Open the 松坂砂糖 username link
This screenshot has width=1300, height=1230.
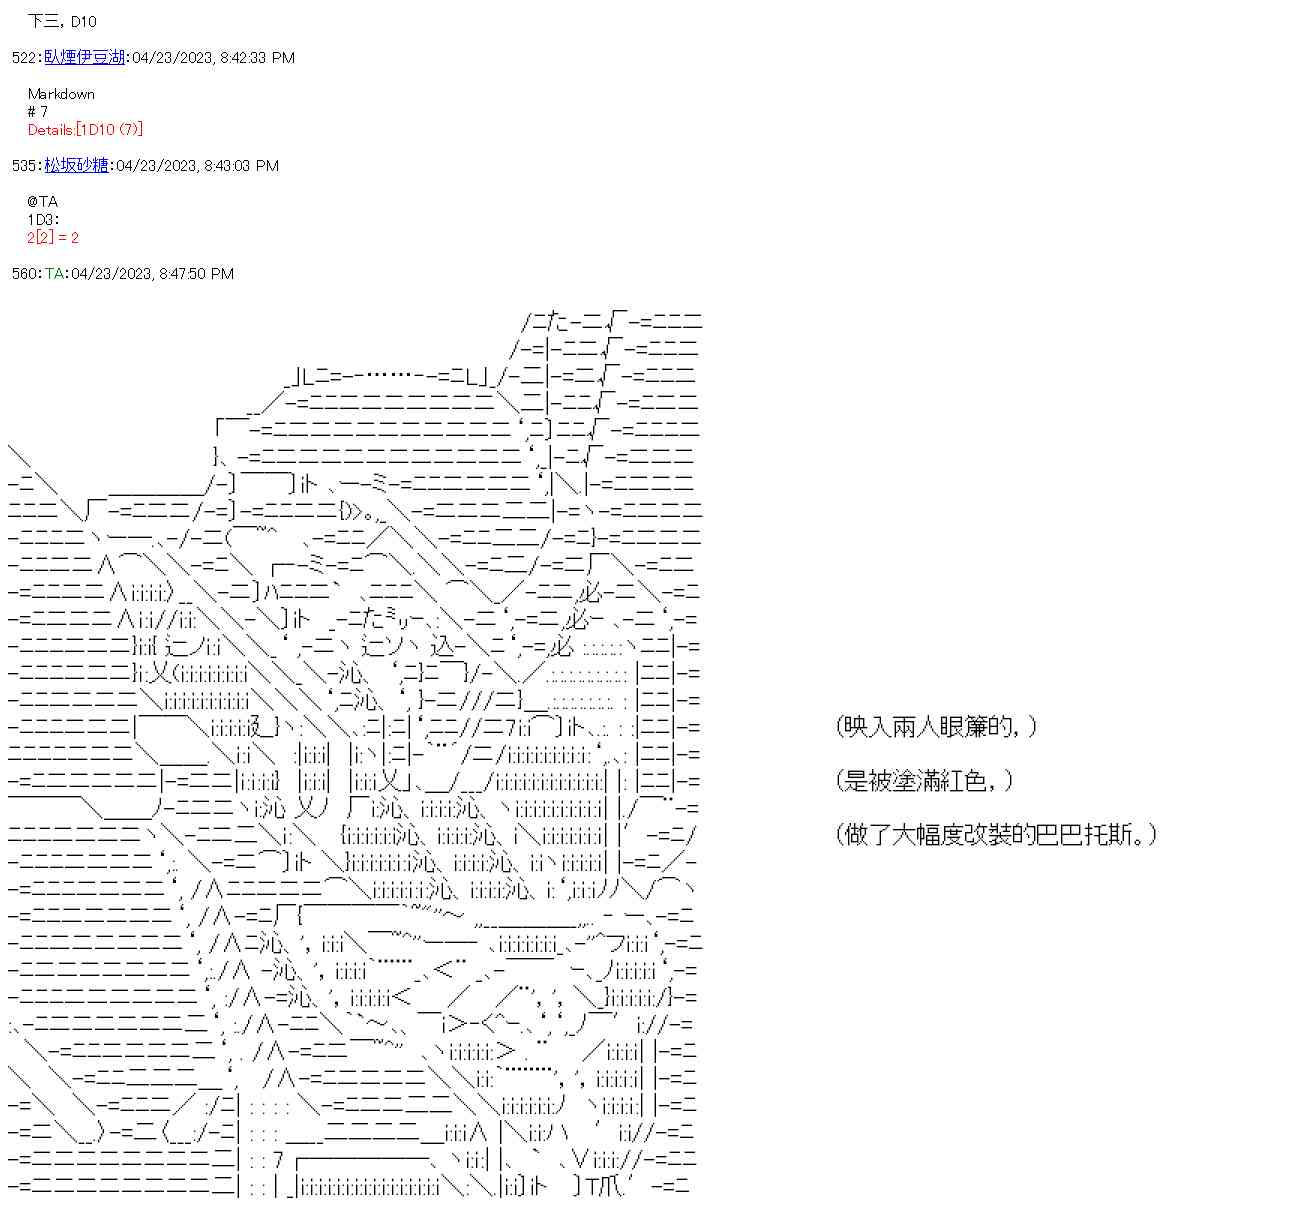coord(76,166)
